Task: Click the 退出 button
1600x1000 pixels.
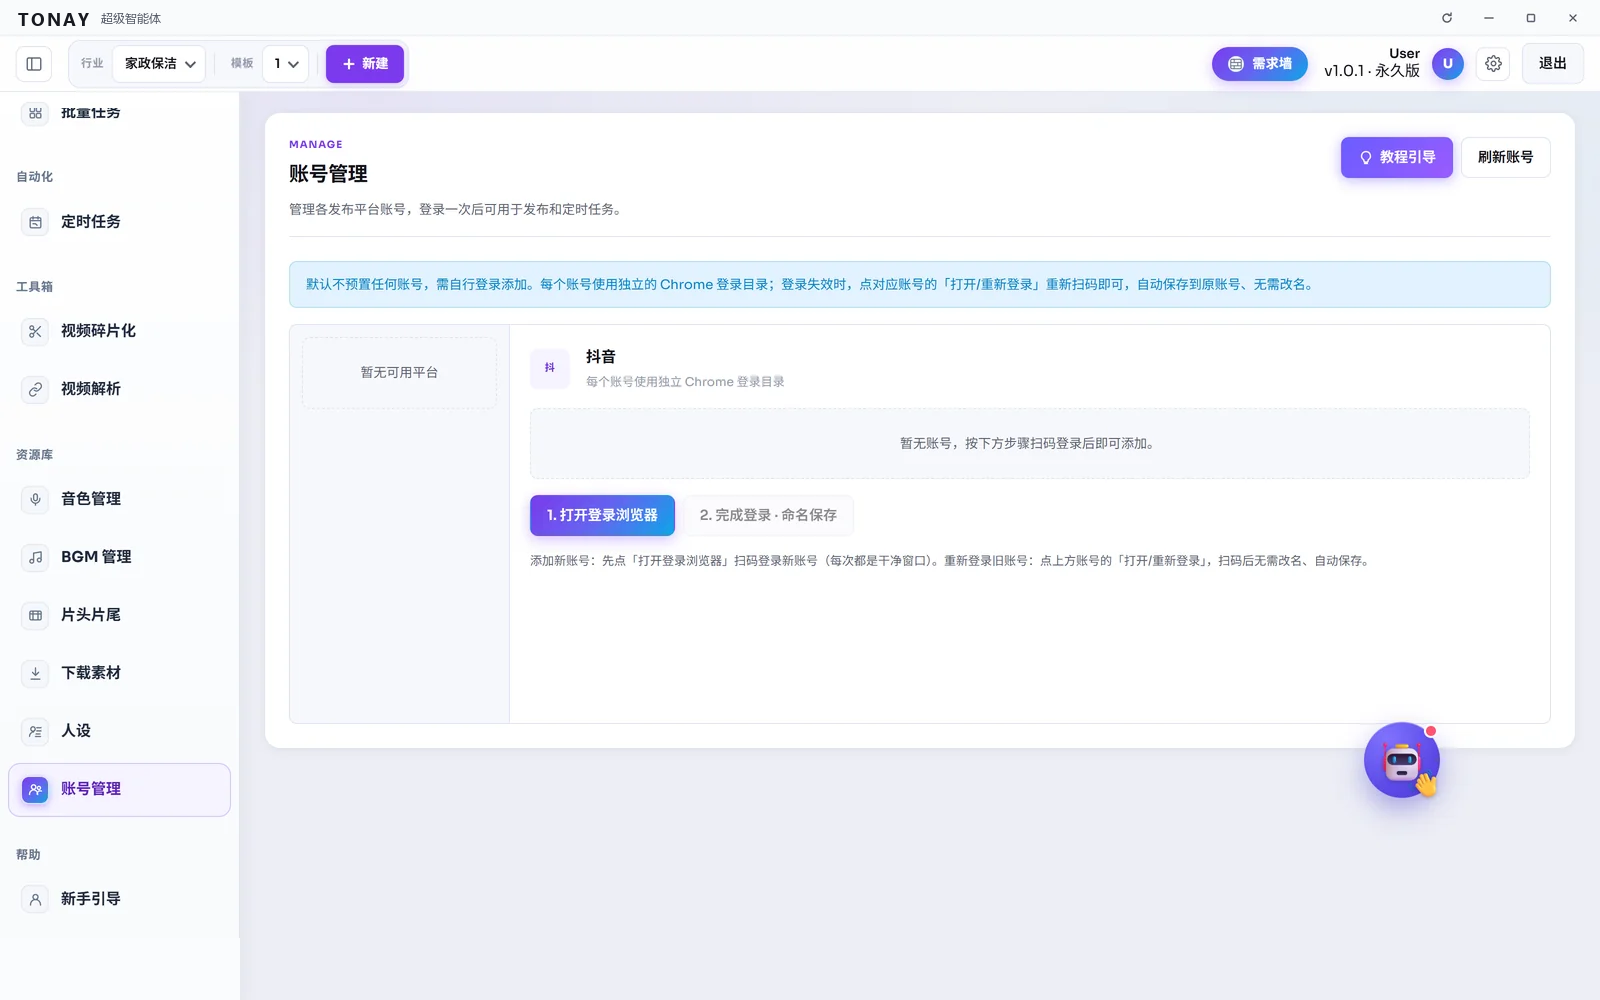Action: (x=1552, y=64)
